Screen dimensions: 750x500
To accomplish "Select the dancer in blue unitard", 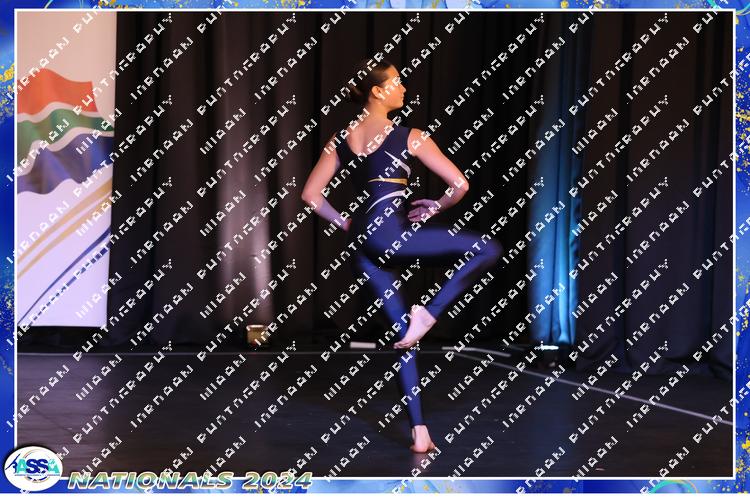I will coord(401,256).
